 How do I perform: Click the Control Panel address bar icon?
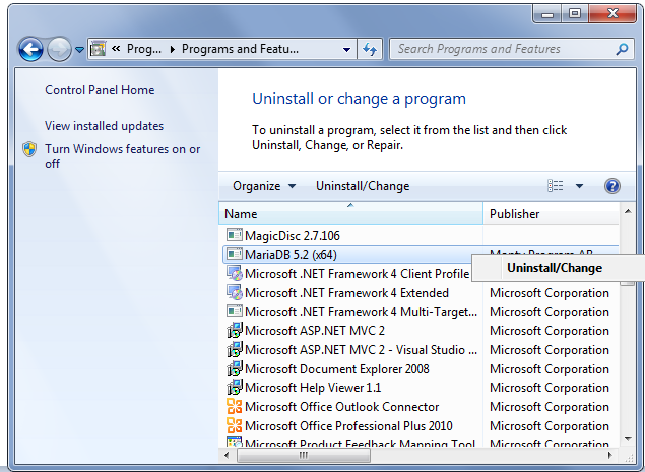[98, 49]
